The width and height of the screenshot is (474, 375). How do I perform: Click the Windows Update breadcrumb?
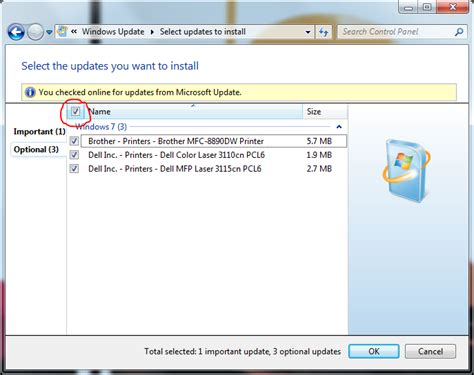pyautogui.click(x=113, y=32)
